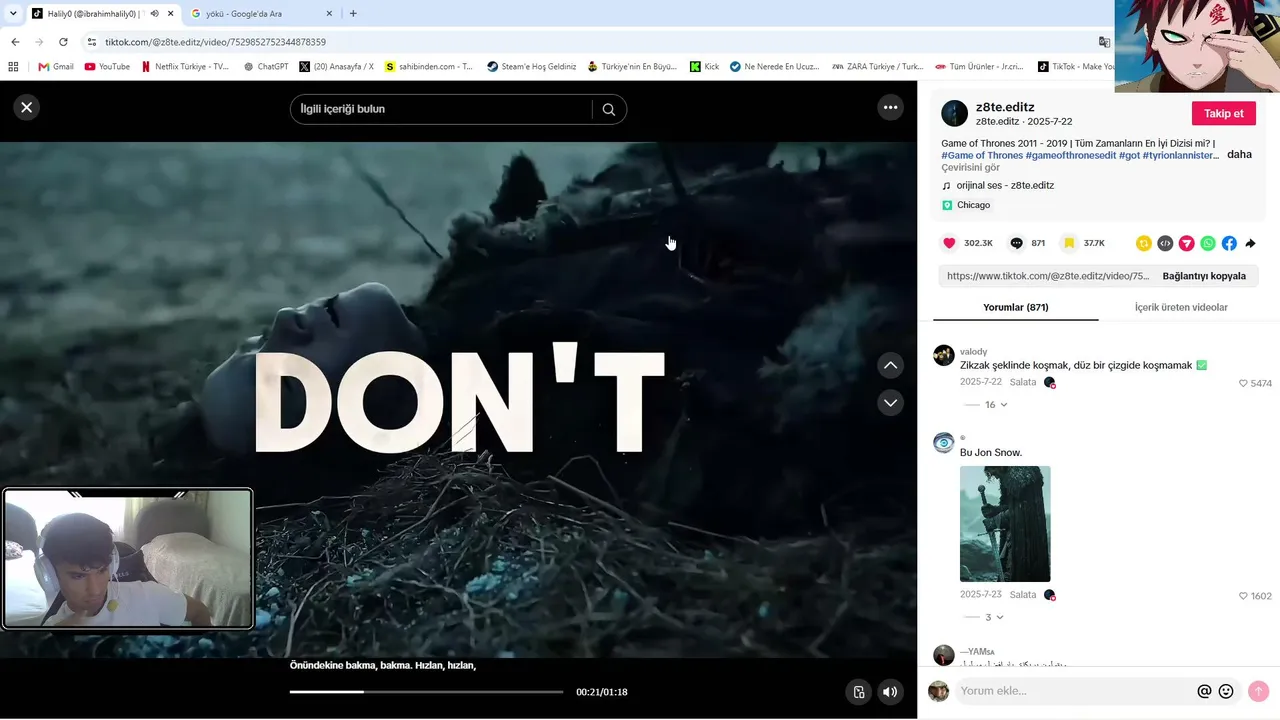Go to previous video with up chevron

pos(890,365)
